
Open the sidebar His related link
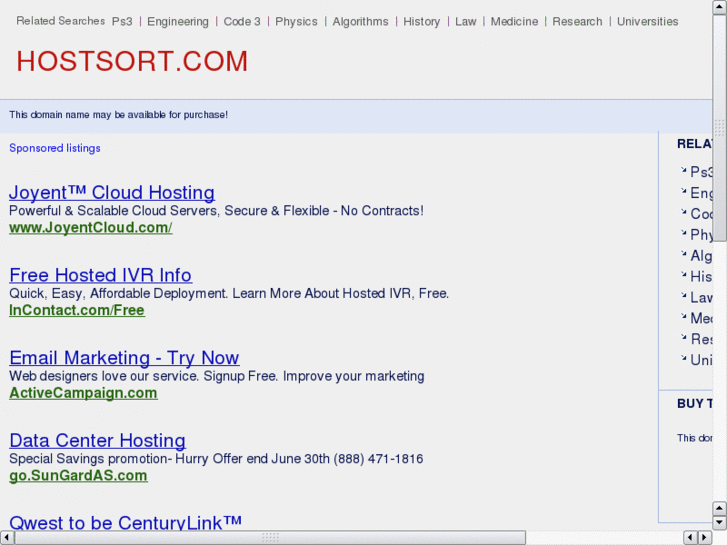(x=701, y=276)
